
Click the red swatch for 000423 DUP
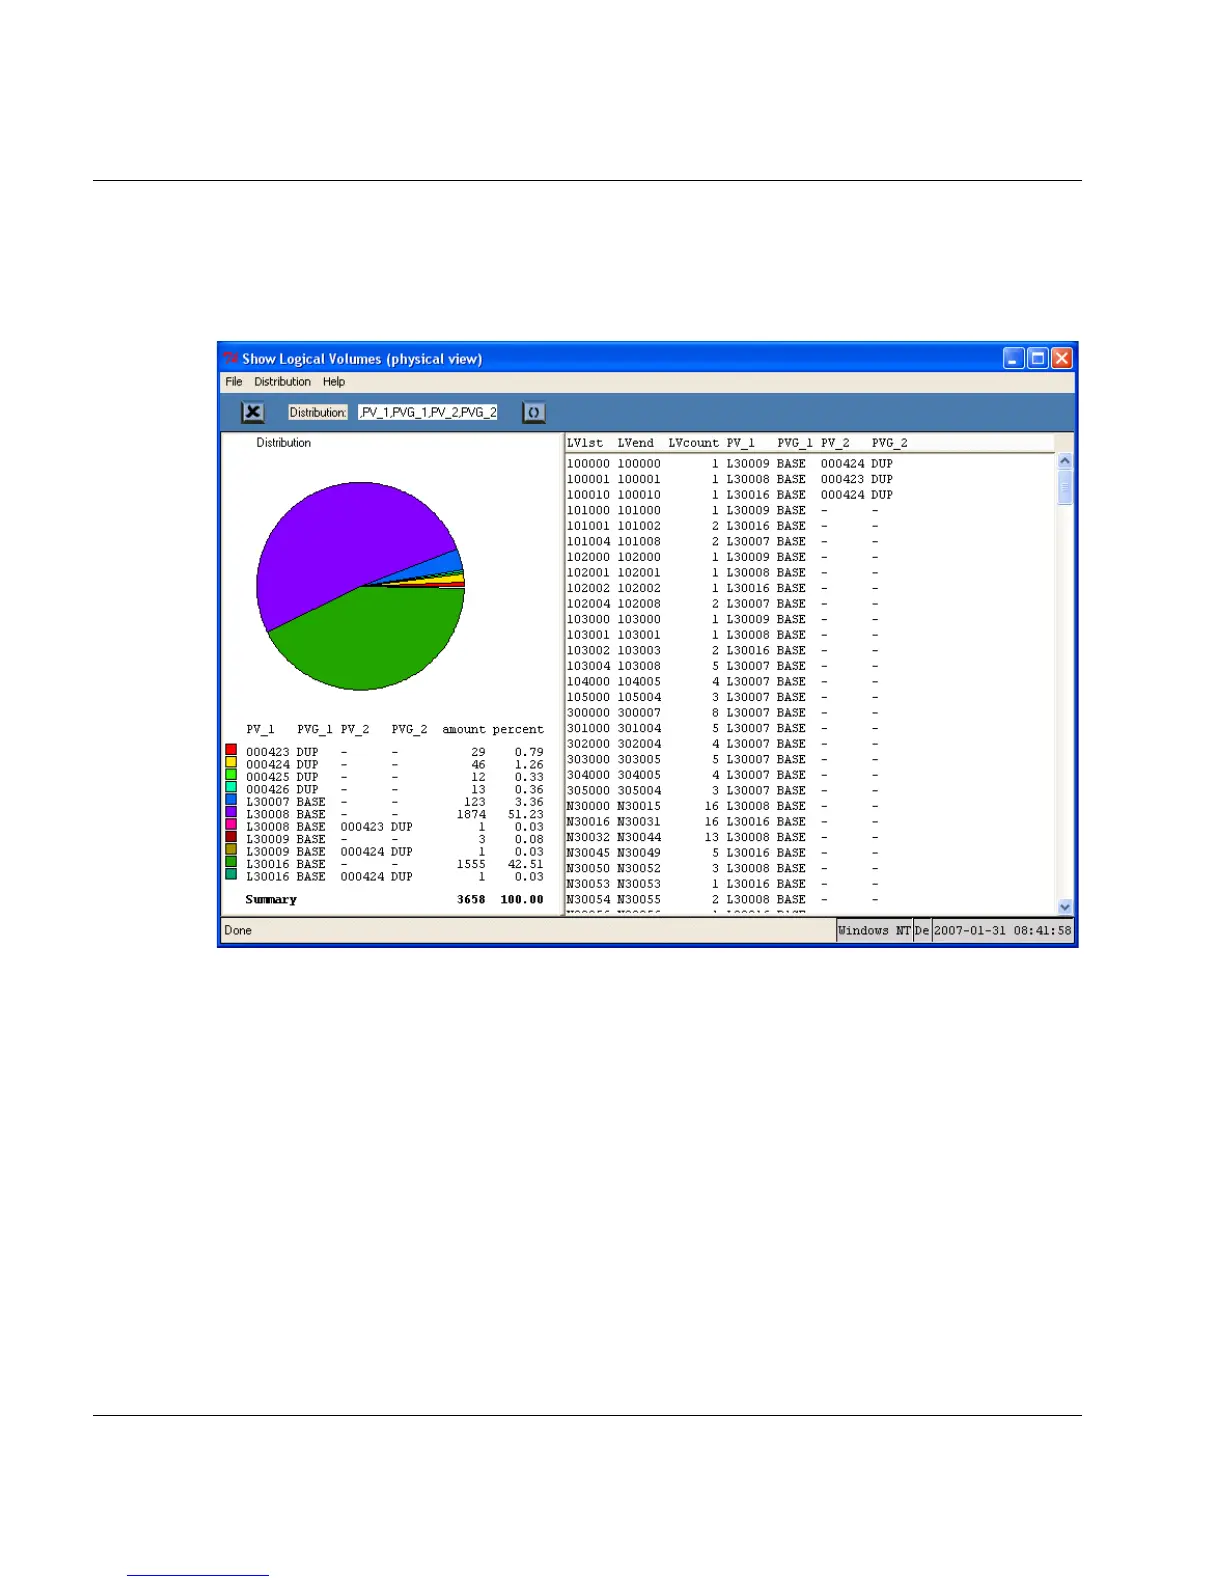point(231,749)
